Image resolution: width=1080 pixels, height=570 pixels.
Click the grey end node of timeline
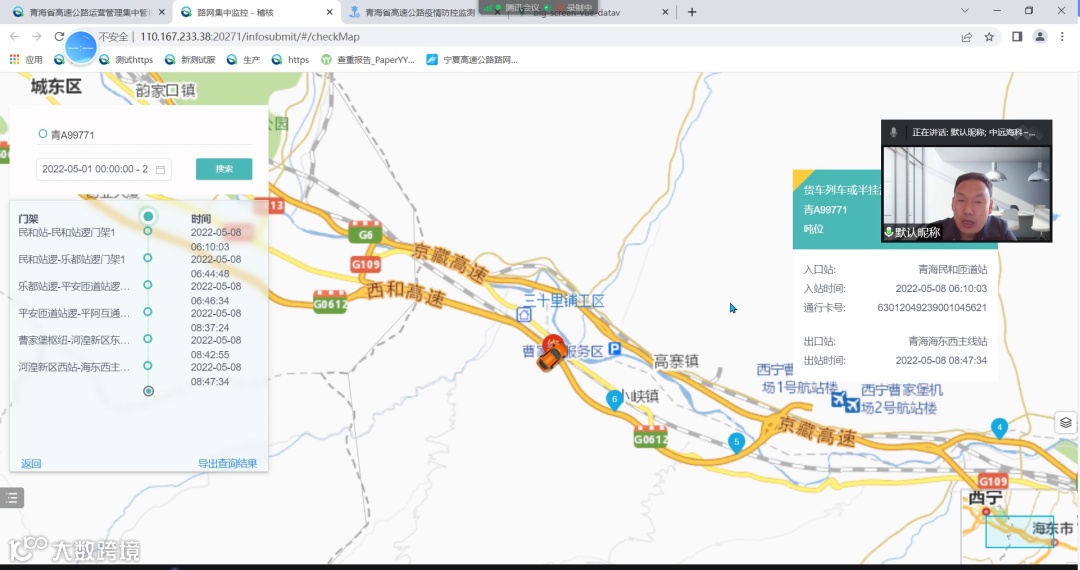point(148,391)
